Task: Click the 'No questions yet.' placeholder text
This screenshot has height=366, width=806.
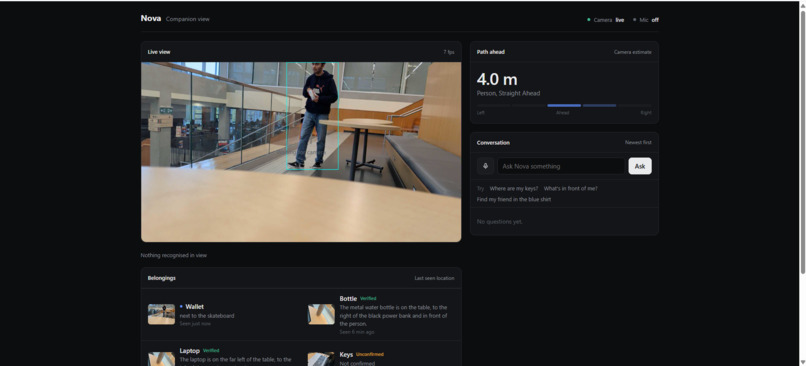Action: pos(500,222)
